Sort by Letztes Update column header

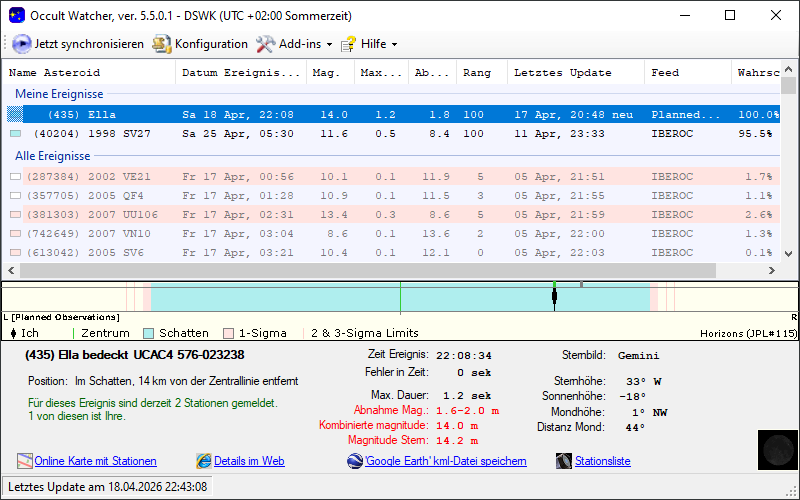[576, 72]
